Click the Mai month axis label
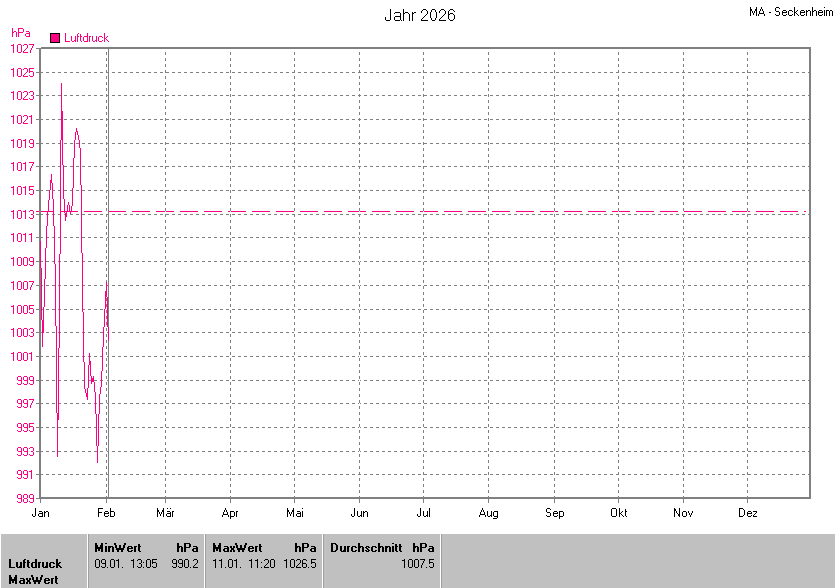This screenshot has width=835, height=588. (294, 513)
